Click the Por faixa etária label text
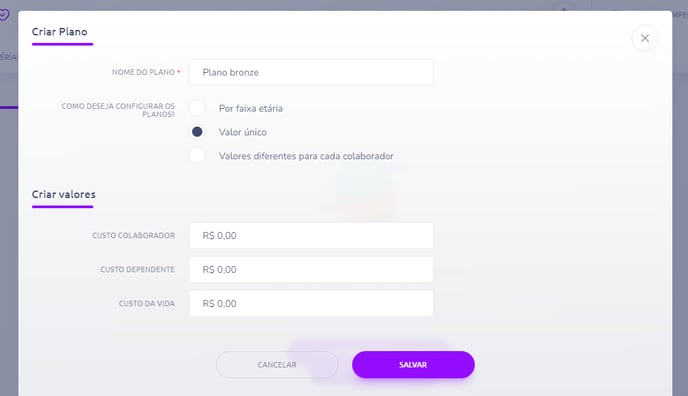 click(251, 108)
